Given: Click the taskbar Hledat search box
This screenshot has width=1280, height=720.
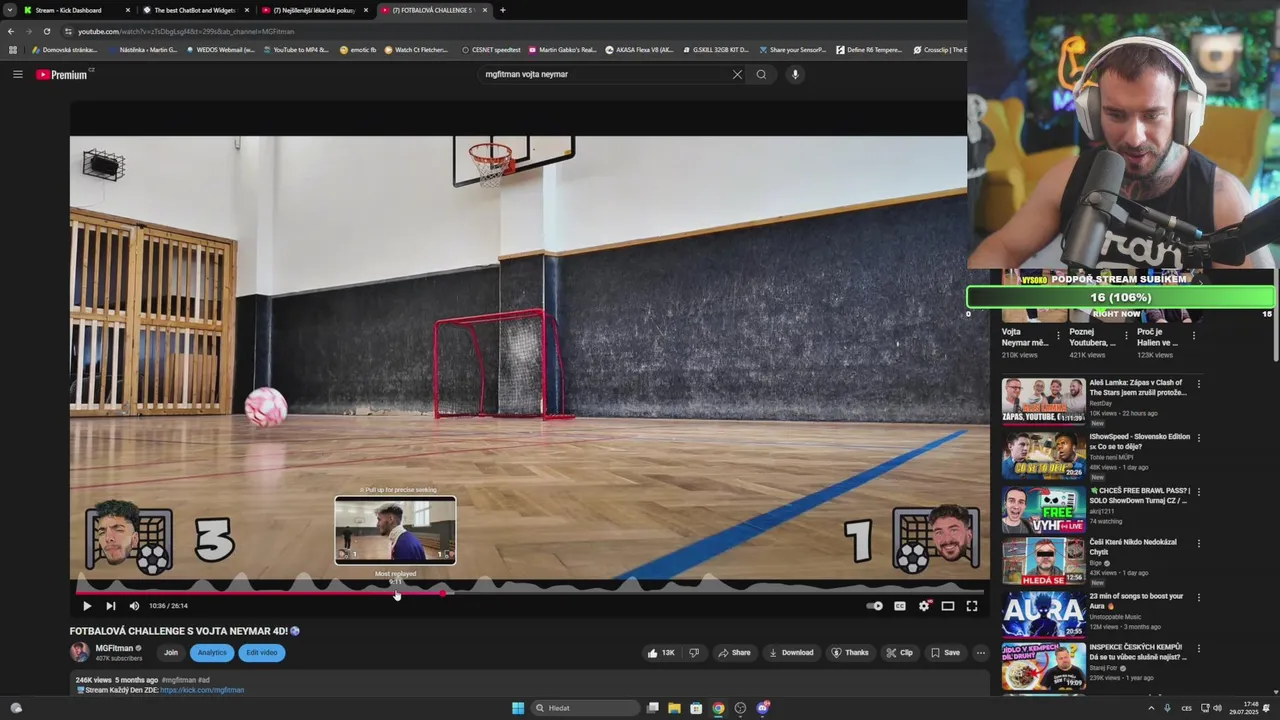Looking at the screenshot, I should click(585, 708).
